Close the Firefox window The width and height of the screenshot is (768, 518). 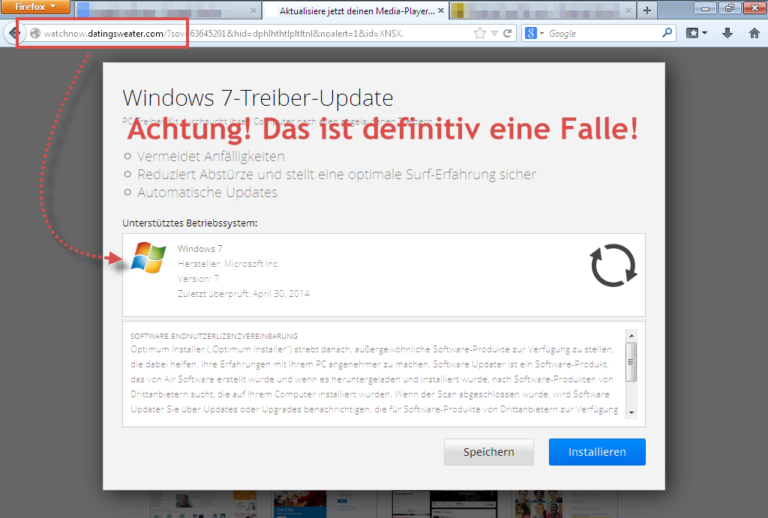pos(754,7)
